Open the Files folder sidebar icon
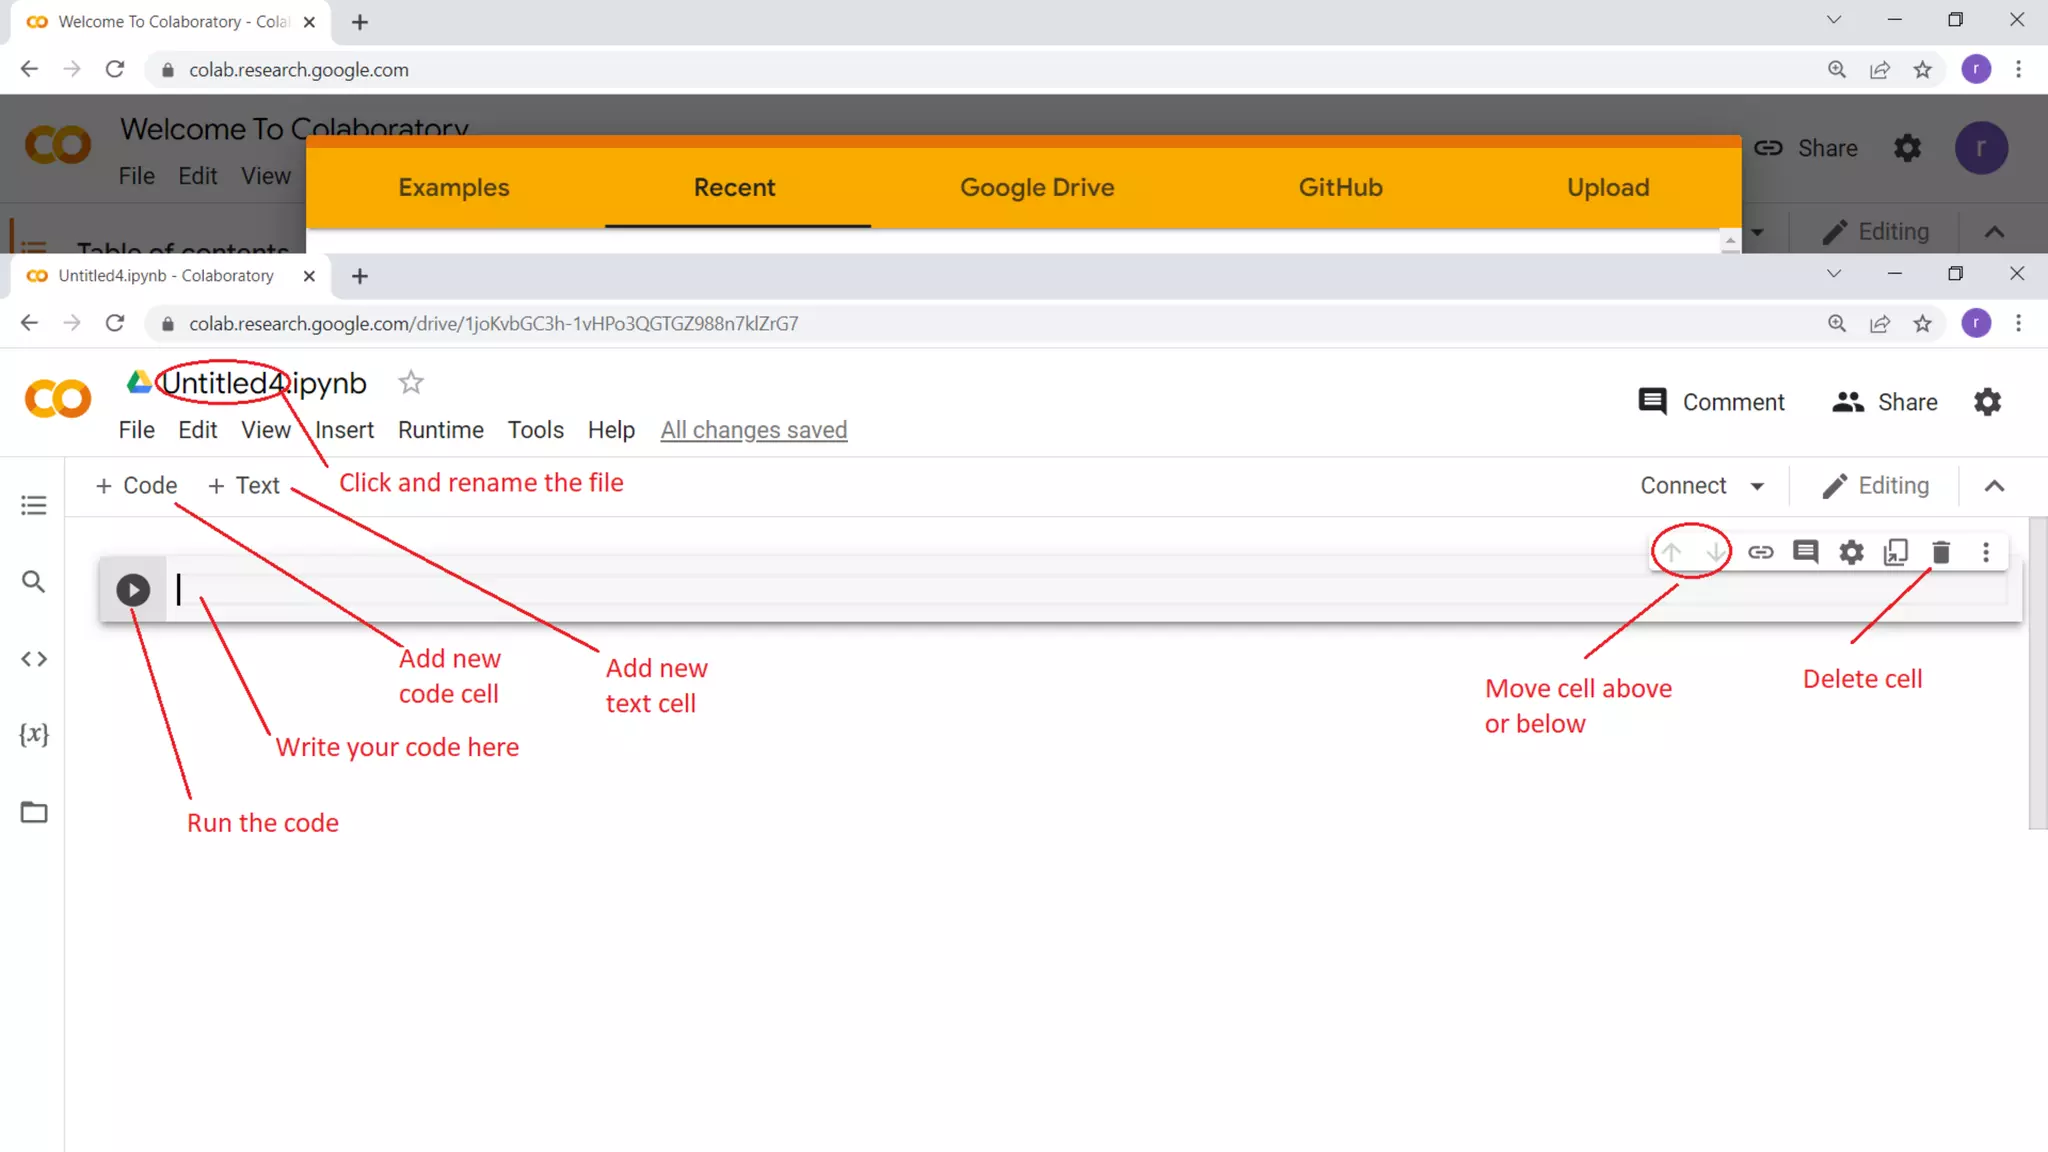Screen dimensions: 2048x1152 pos(34,812)
